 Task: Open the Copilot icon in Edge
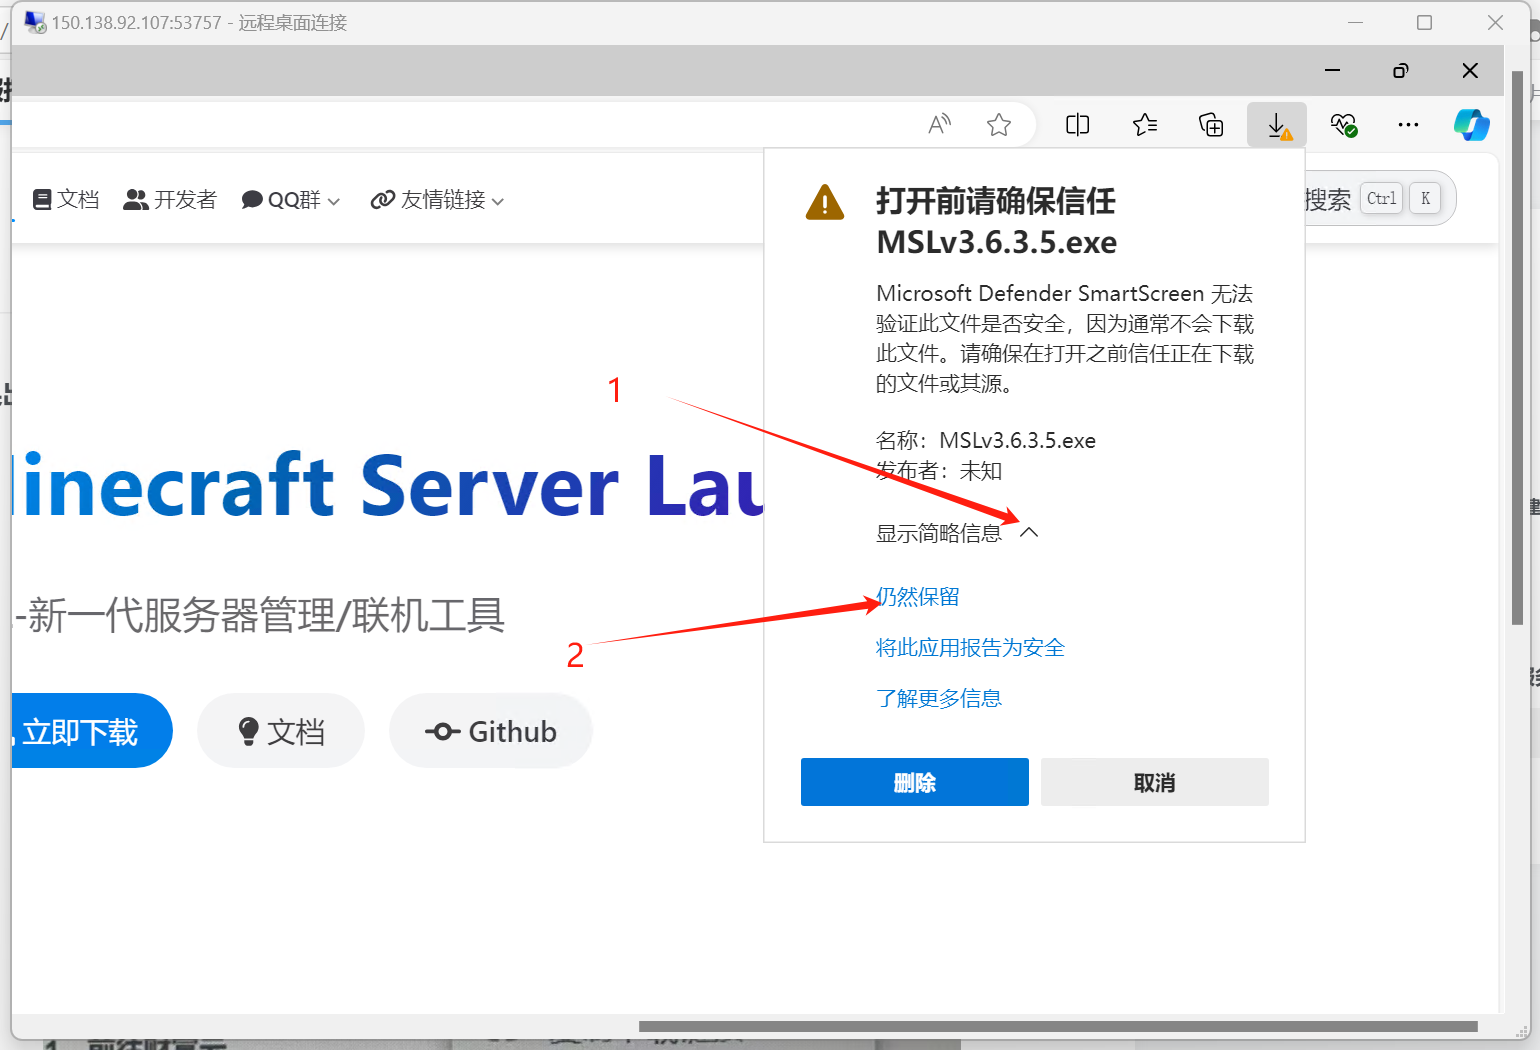click(1471, 125)
